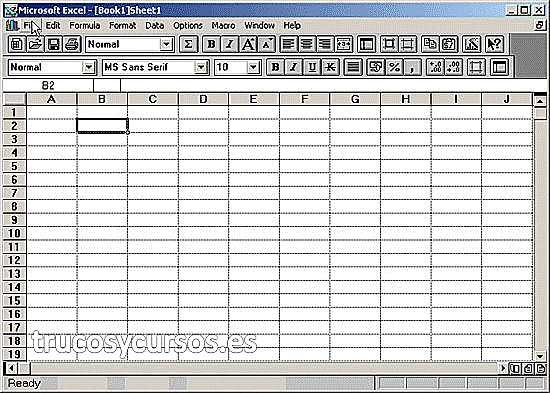Open the Format menu

coord(122,26)
